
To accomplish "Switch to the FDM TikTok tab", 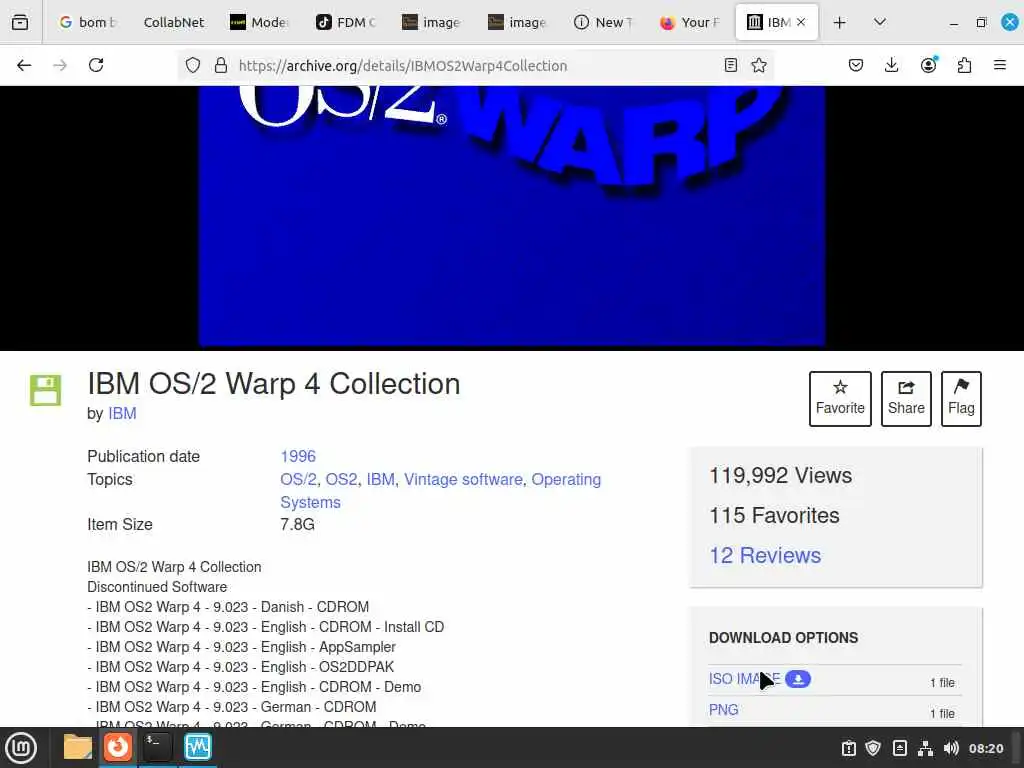I will [346, 22].
